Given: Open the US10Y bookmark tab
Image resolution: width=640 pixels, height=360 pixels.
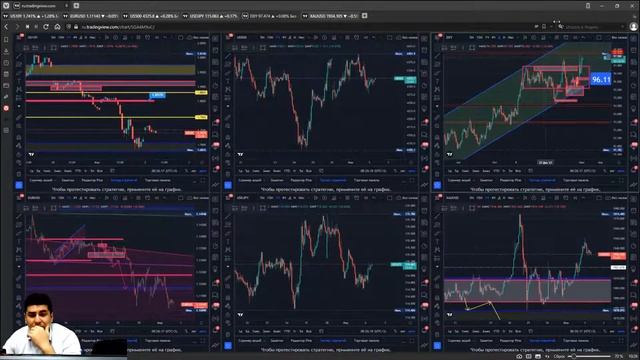Looking at the screenshot, I should point(30,16).
